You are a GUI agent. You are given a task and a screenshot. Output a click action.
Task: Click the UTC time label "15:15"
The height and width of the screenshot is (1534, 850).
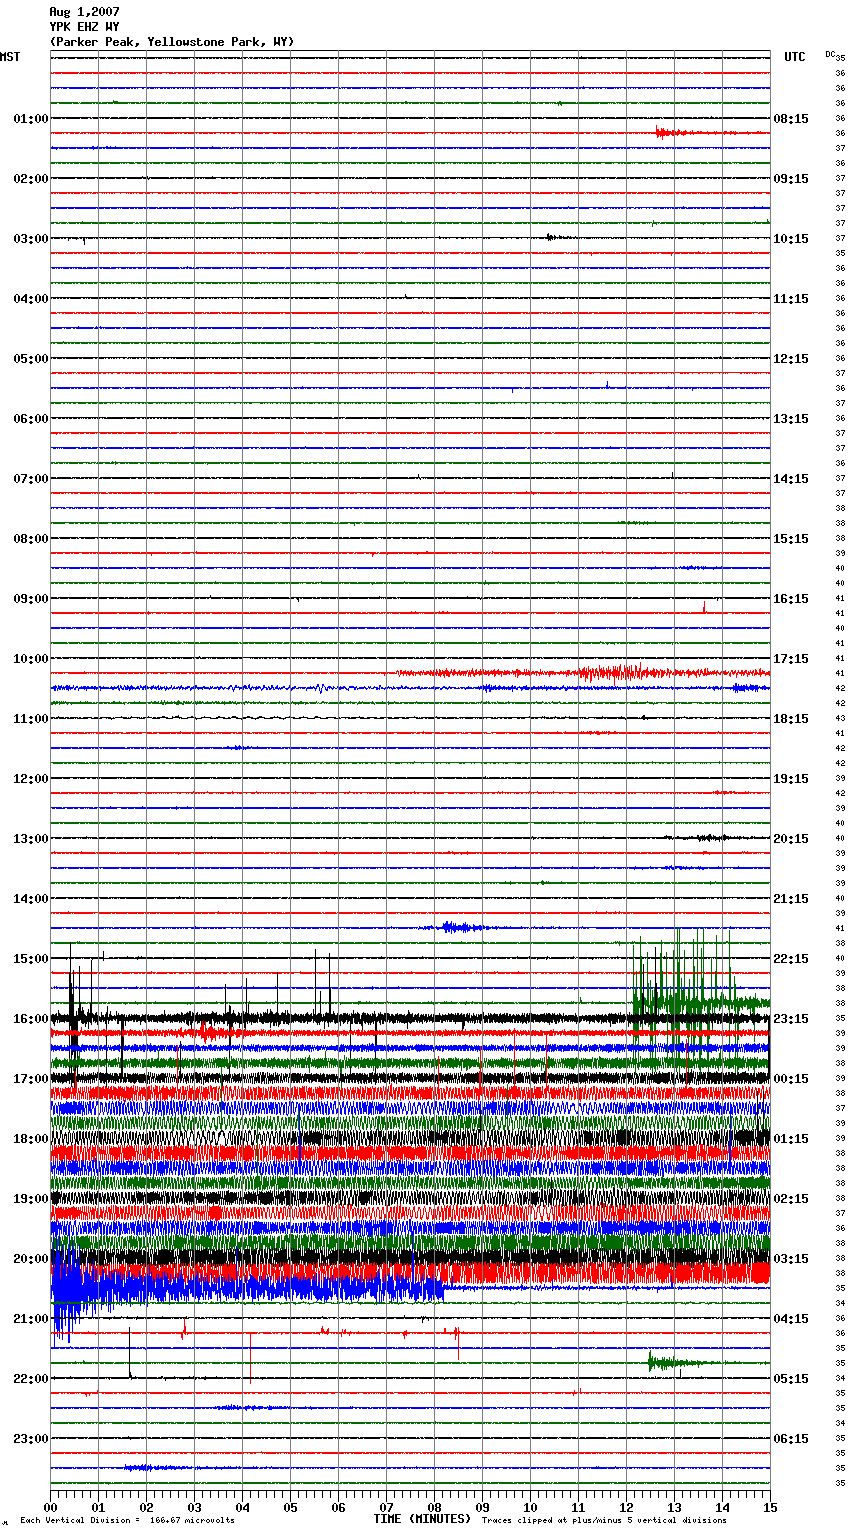791,539
